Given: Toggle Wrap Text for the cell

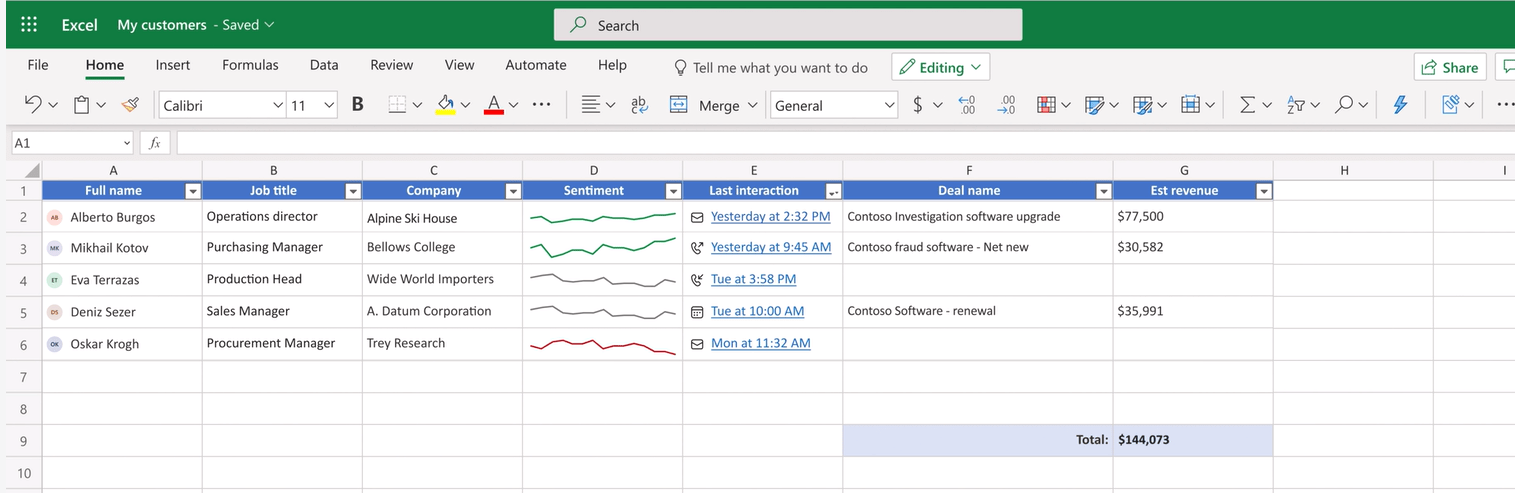Looking at the screenshot, I should [640, 105].
